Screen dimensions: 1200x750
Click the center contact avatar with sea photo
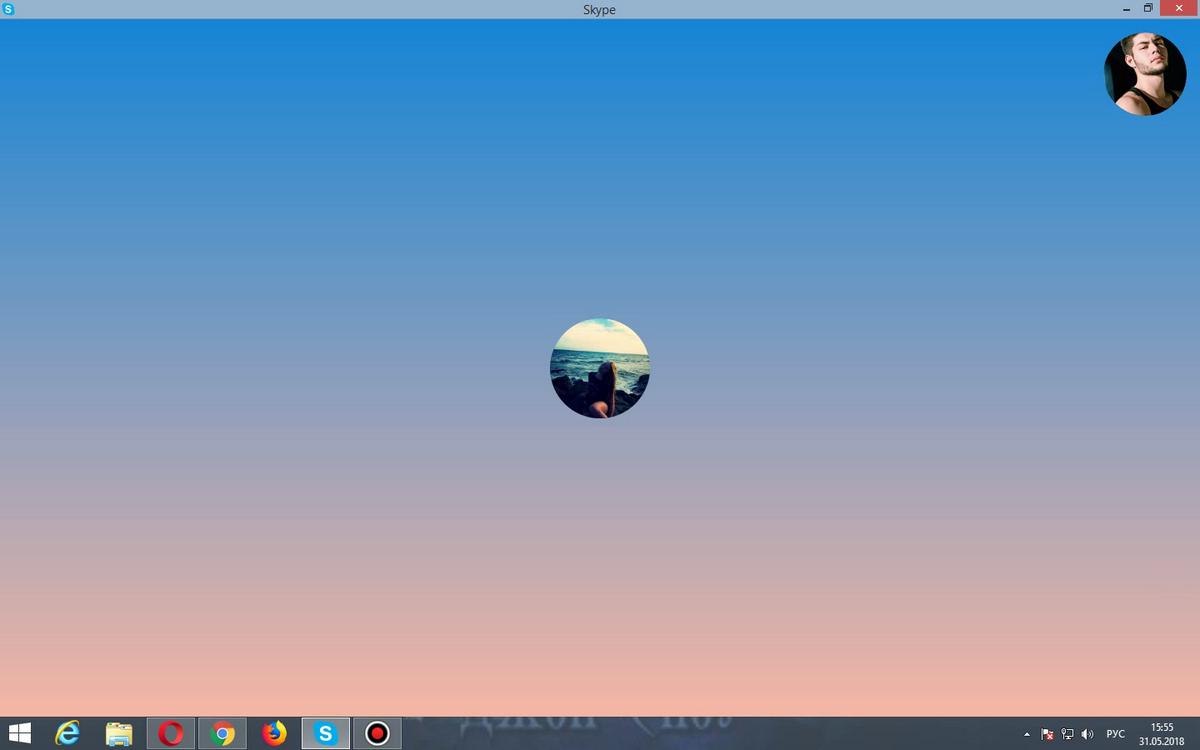point(600,368)
